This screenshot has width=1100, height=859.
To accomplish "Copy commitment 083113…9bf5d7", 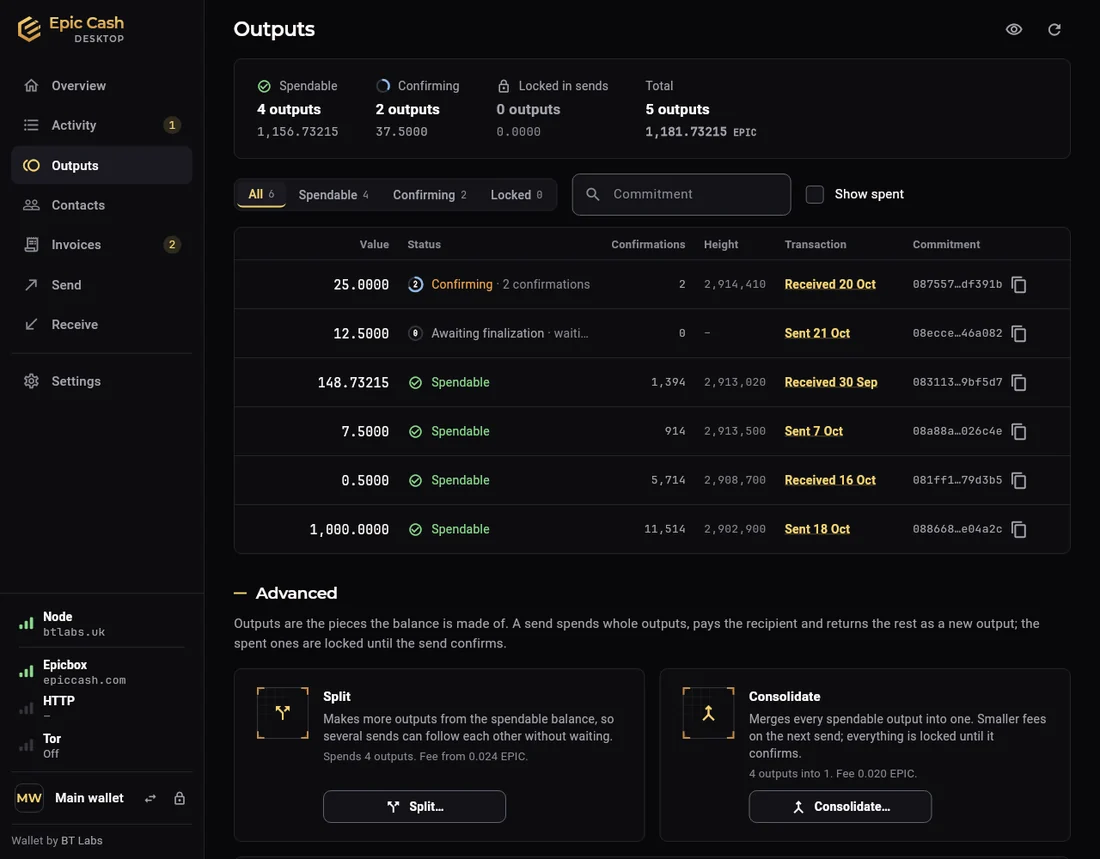I will (1019, 382).
